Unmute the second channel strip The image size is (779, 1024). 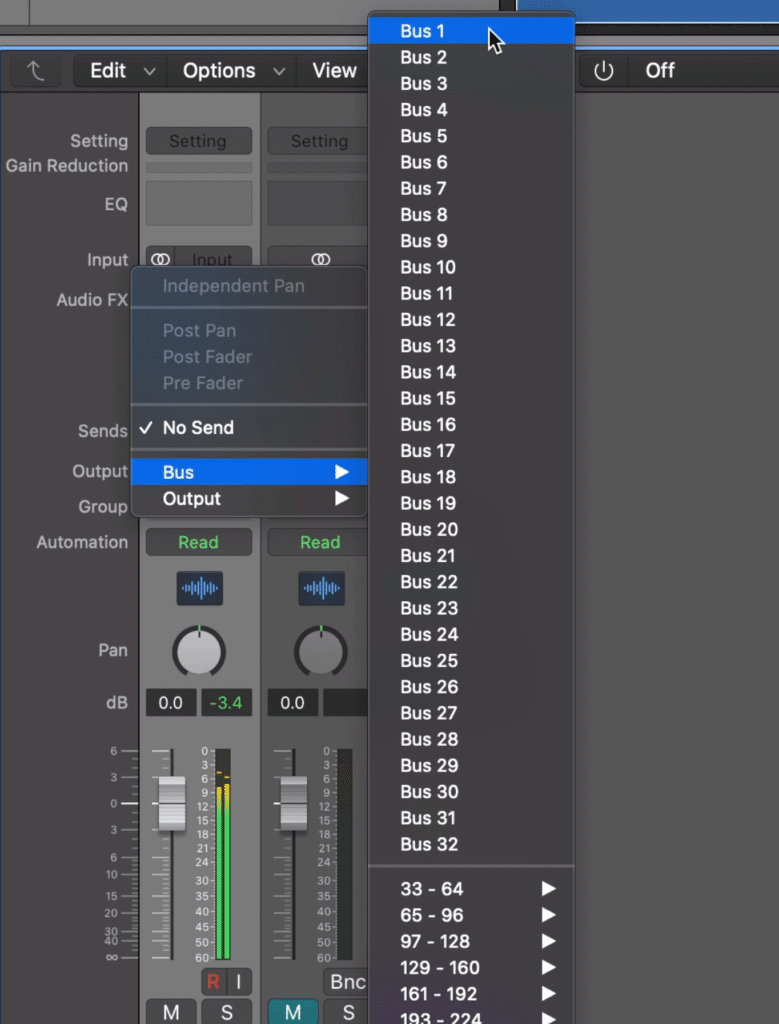click(x=293, y=1012)
